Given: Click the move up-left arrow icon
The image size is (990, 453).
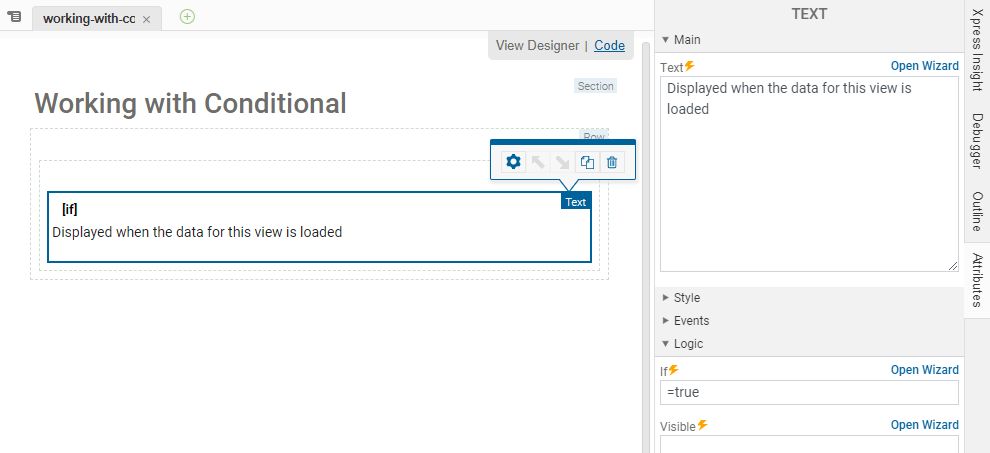Looking at the screenshot, I should pyautogui.click(x=538, y=162).
